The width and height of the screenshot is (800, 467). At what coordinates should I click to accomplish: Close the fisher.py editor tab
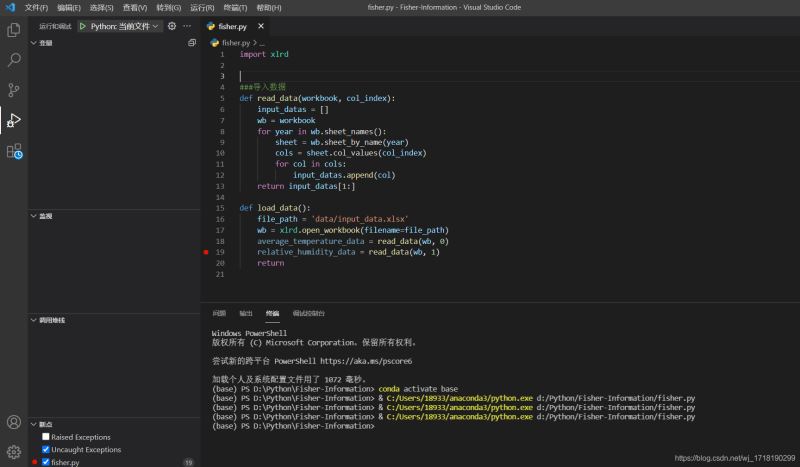coord(260,26)
